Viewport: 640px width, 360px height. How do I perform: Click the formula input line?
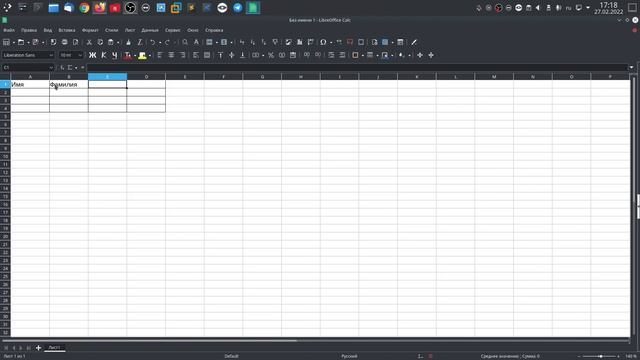click(x=357, y=67)
